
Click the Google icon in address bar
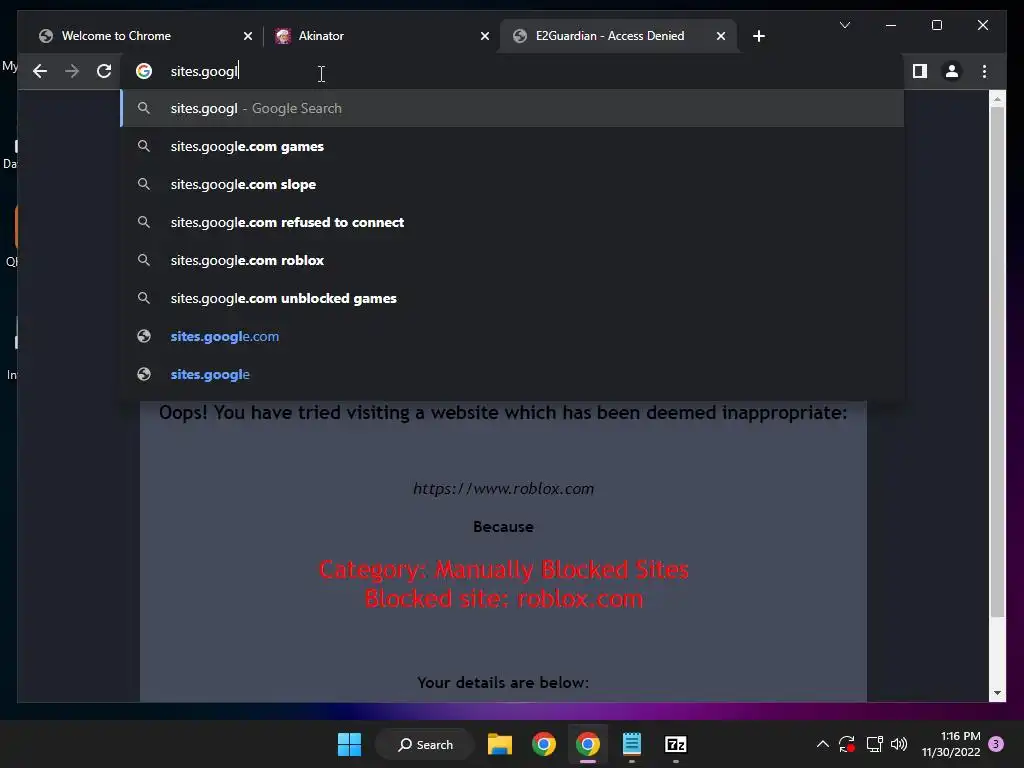[144, 71]
